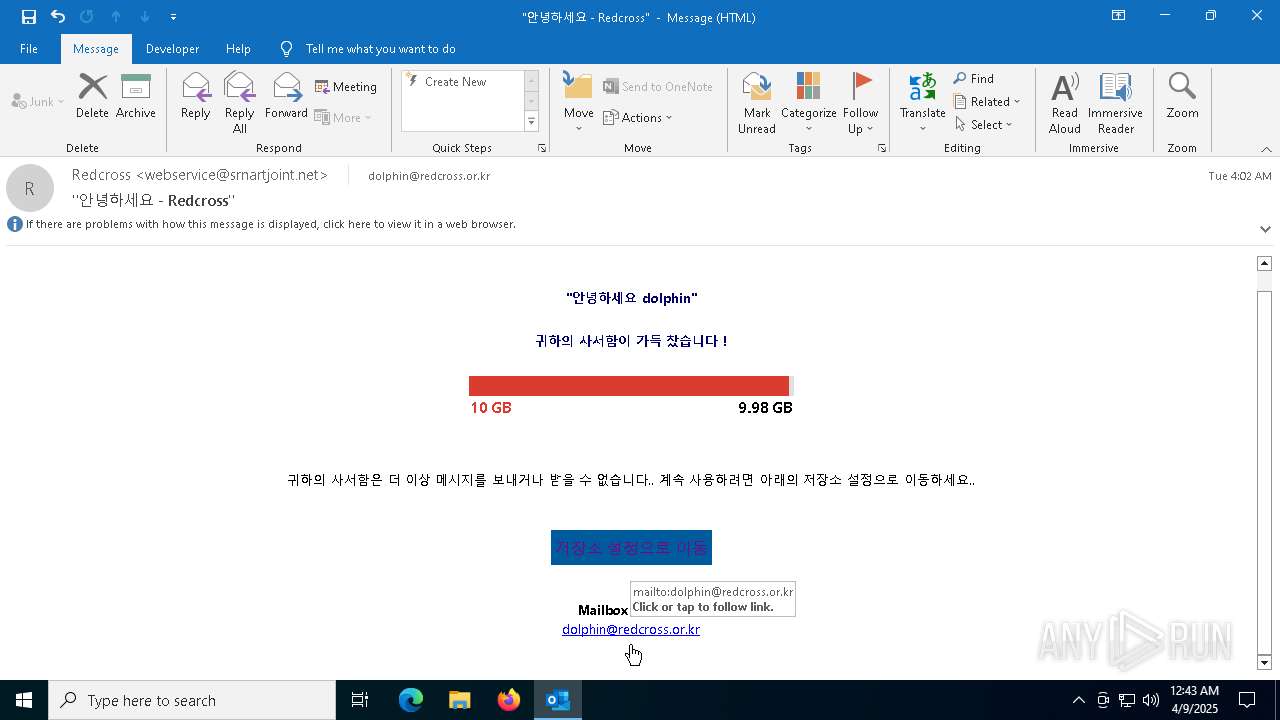The width and height of the screenshot is (1280, 720).
Task: Click message scrollbar down arrow
Action: coord(1264,662)
